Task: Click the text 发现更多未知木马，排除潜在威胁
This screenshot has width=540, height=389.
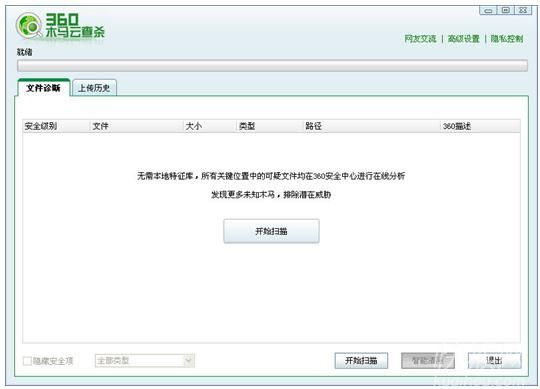Action: pos(271,194)
